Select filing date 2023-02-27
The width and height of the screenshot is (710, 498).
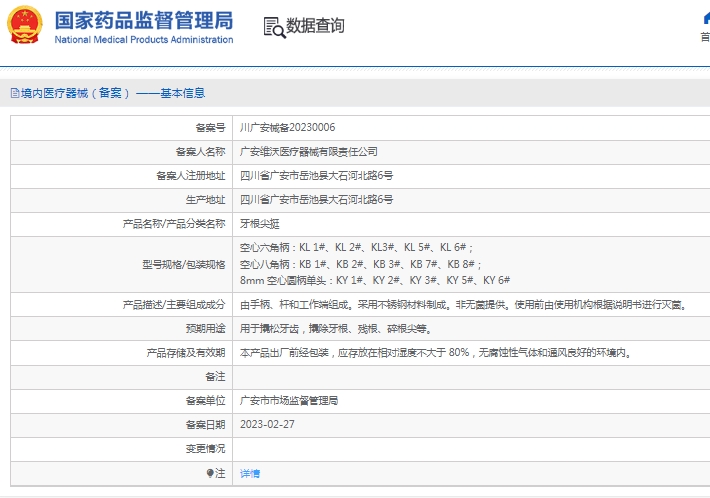267,425
